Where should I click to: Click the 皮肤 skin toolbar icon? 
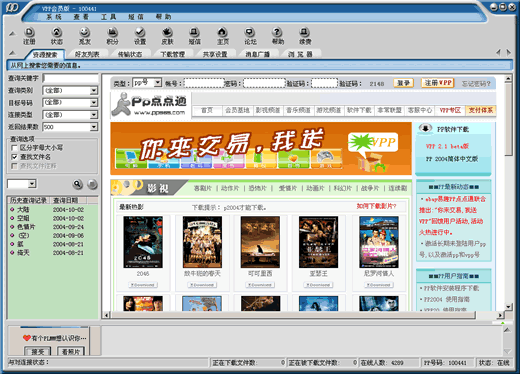pyautogui.click(x=167, y=36)
